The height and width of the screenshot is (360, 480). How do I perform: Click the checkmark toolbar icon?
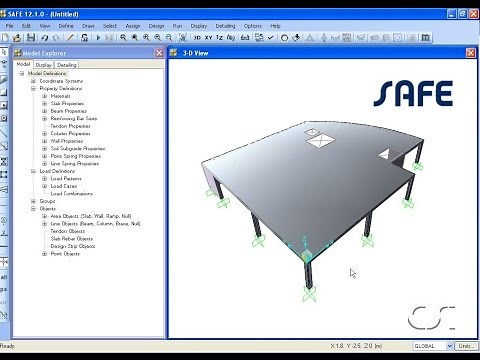[270, 38]
